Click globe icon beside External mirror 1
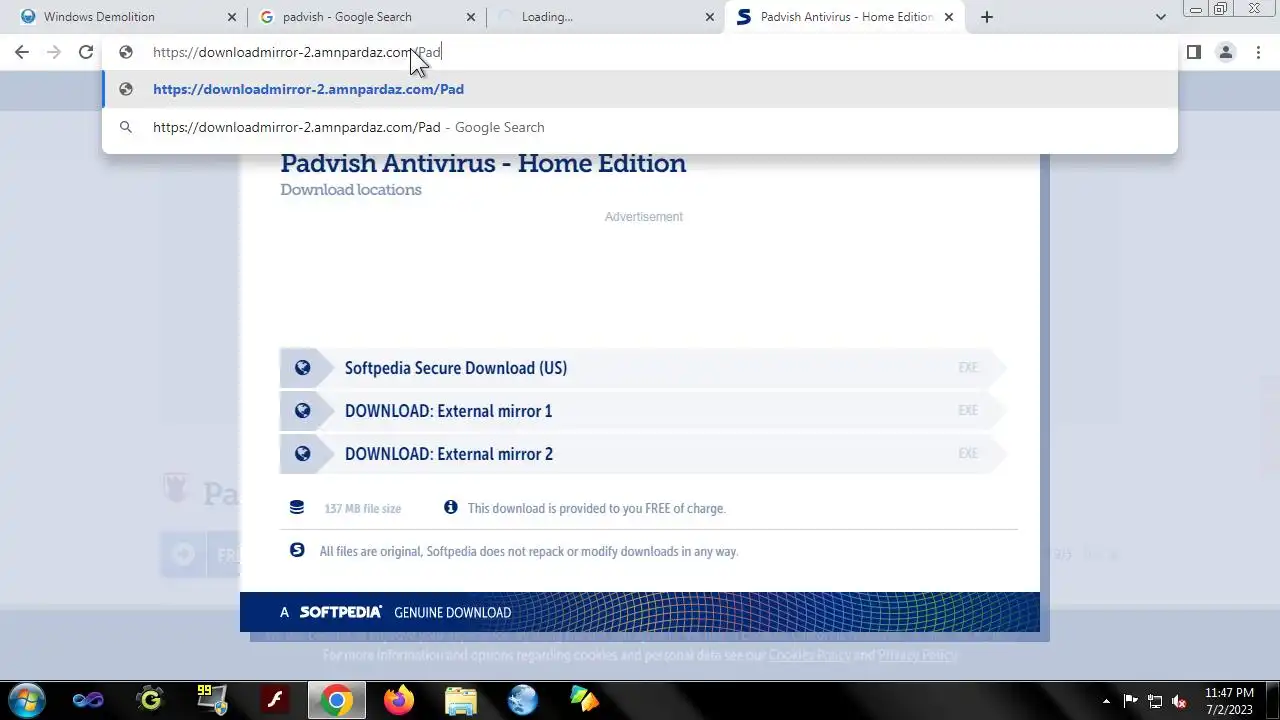This screenshot has height=720, width=1280. point(302,411)
